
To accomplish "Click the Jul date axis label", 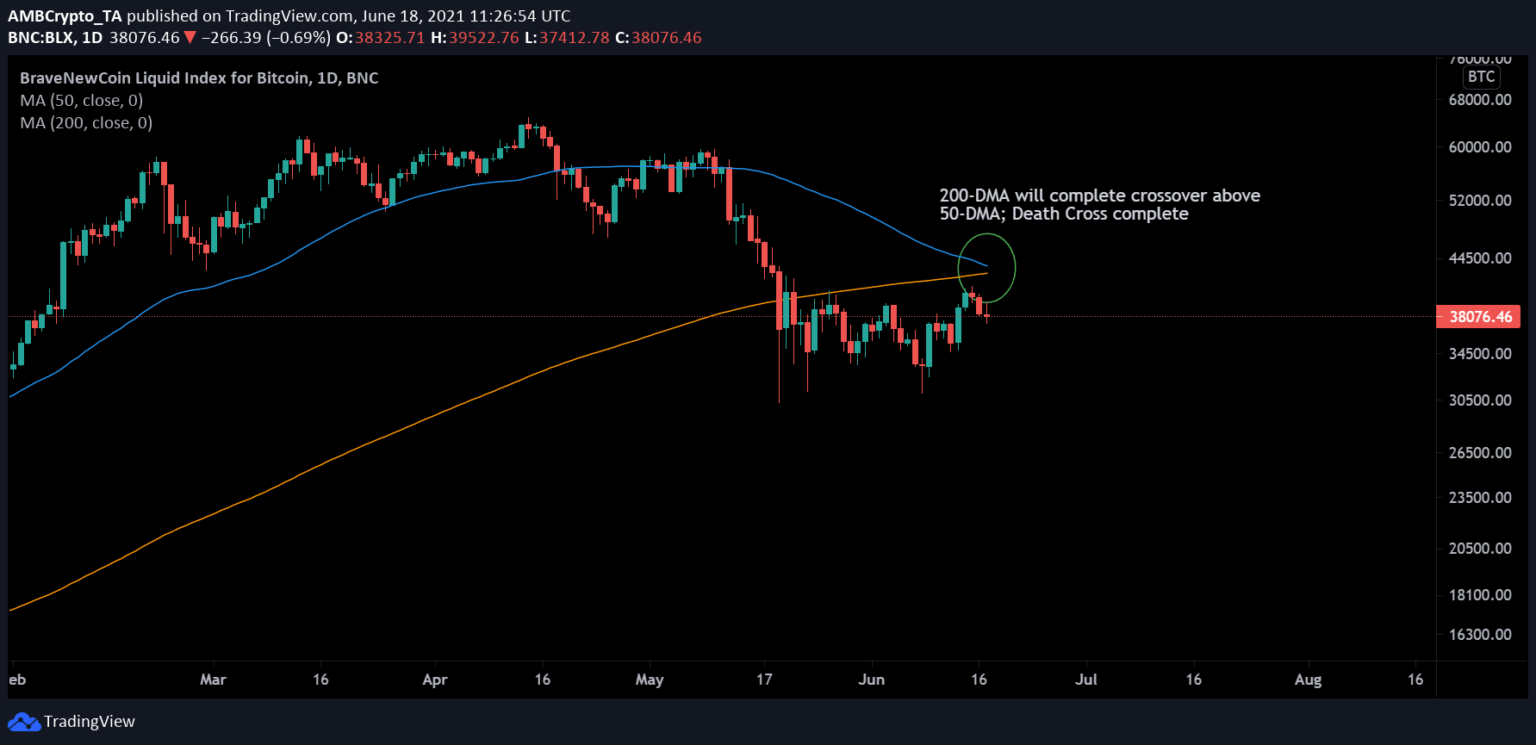I will point(1086,679).
